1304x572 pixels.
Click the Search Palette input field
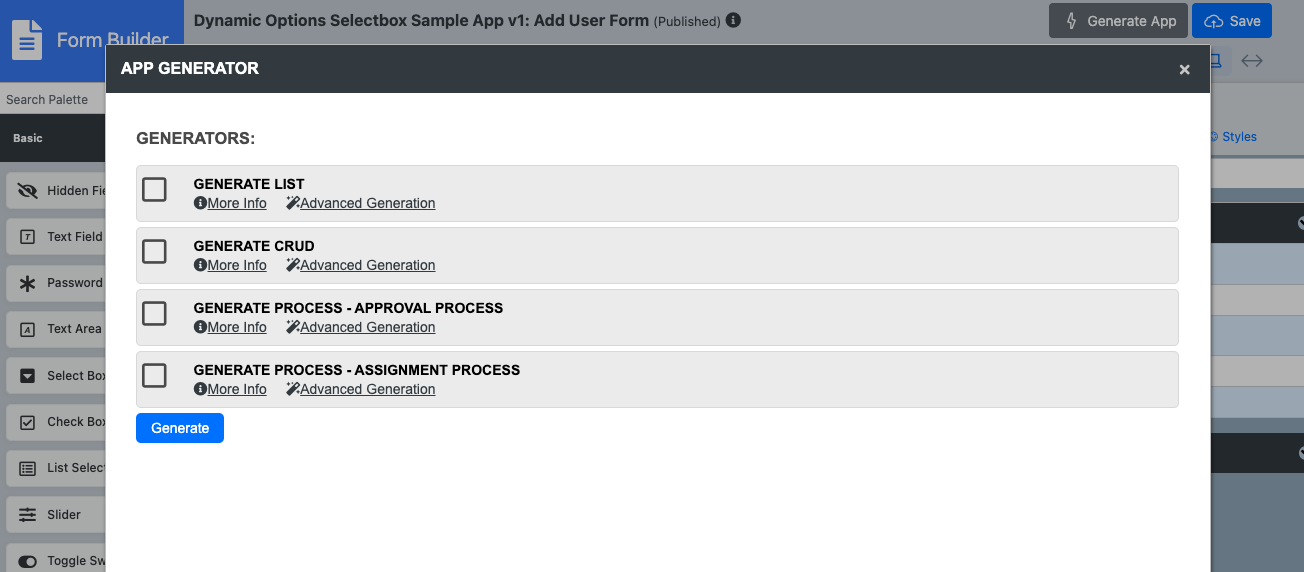(x=50, y=99)
